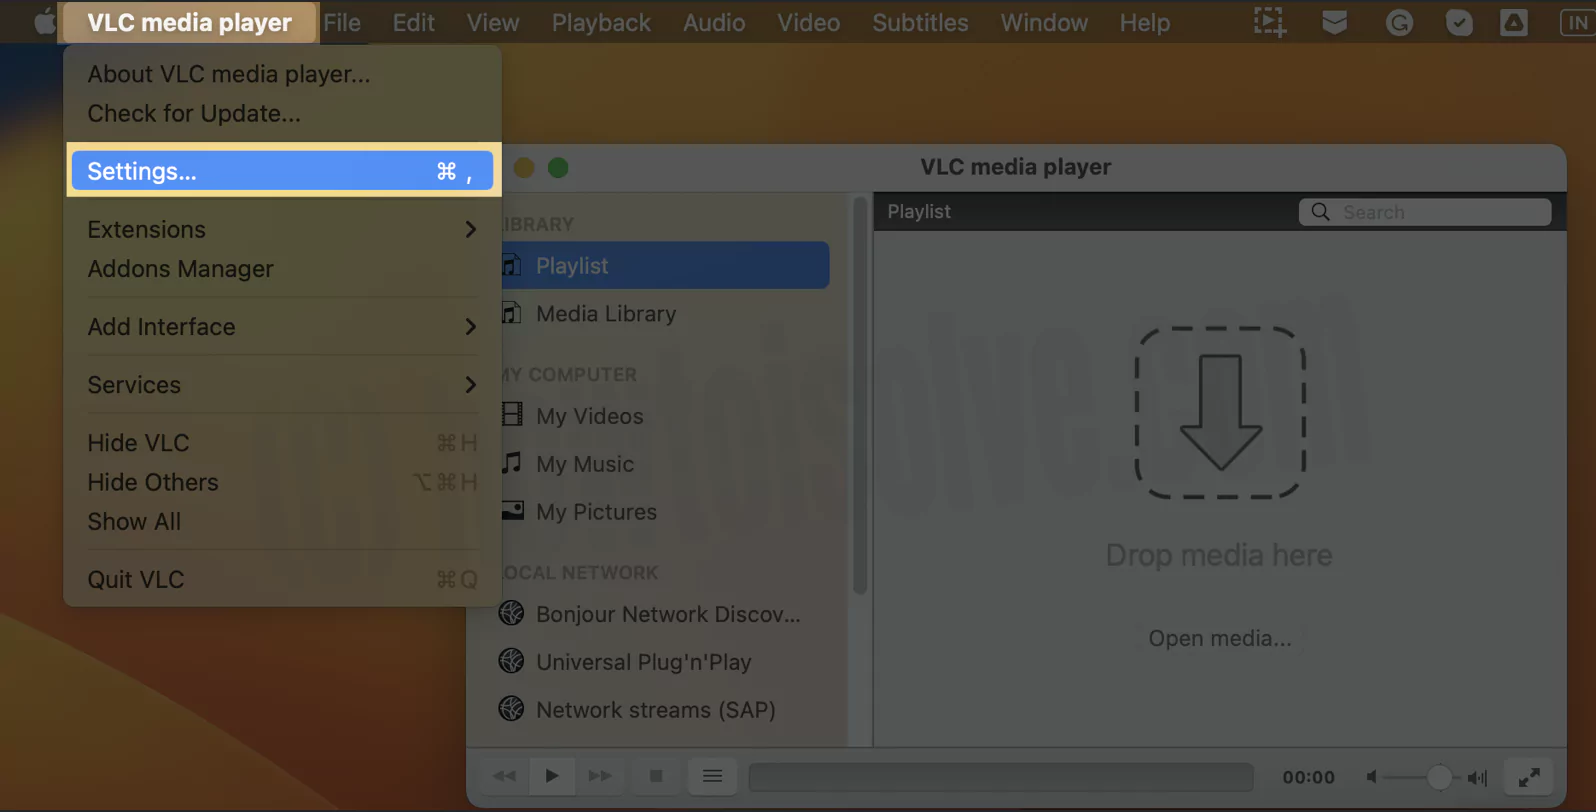Screen dimensions: 1596x812
Task: Click the Media Library sidebar icon
Action: tap(512, 313)
